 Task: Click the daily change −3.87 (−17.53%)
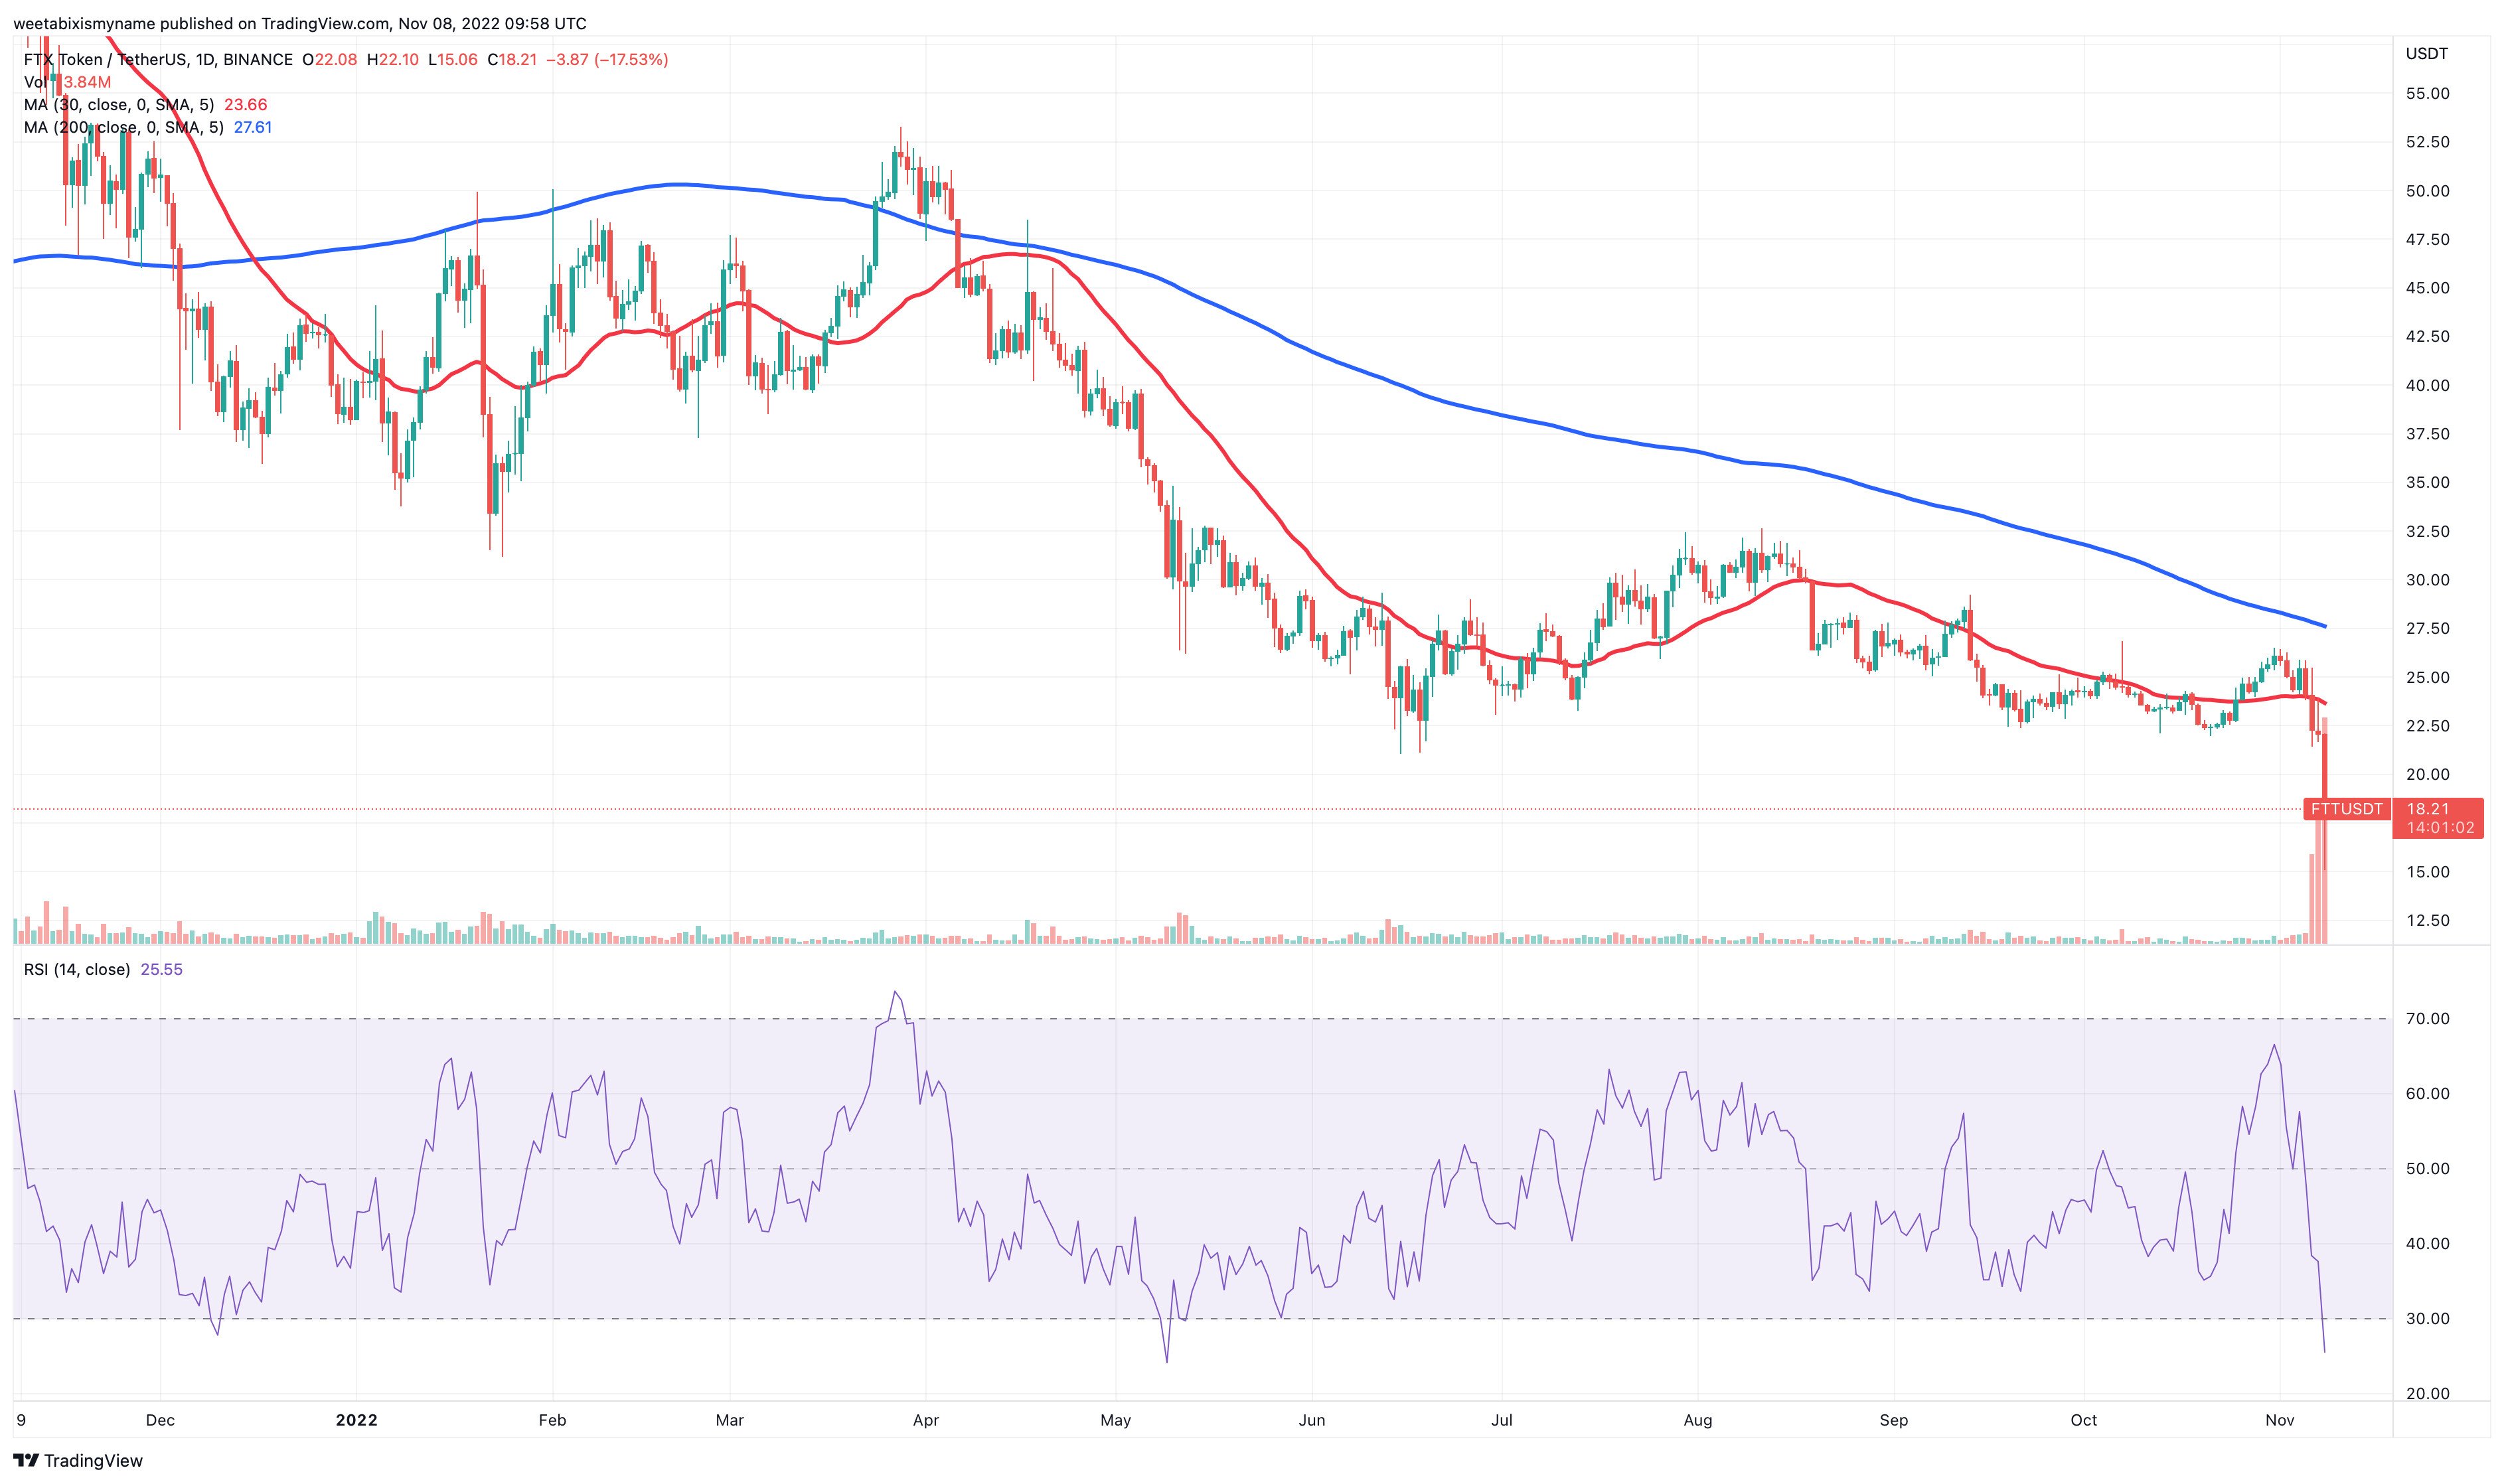(x=607, y=60)
